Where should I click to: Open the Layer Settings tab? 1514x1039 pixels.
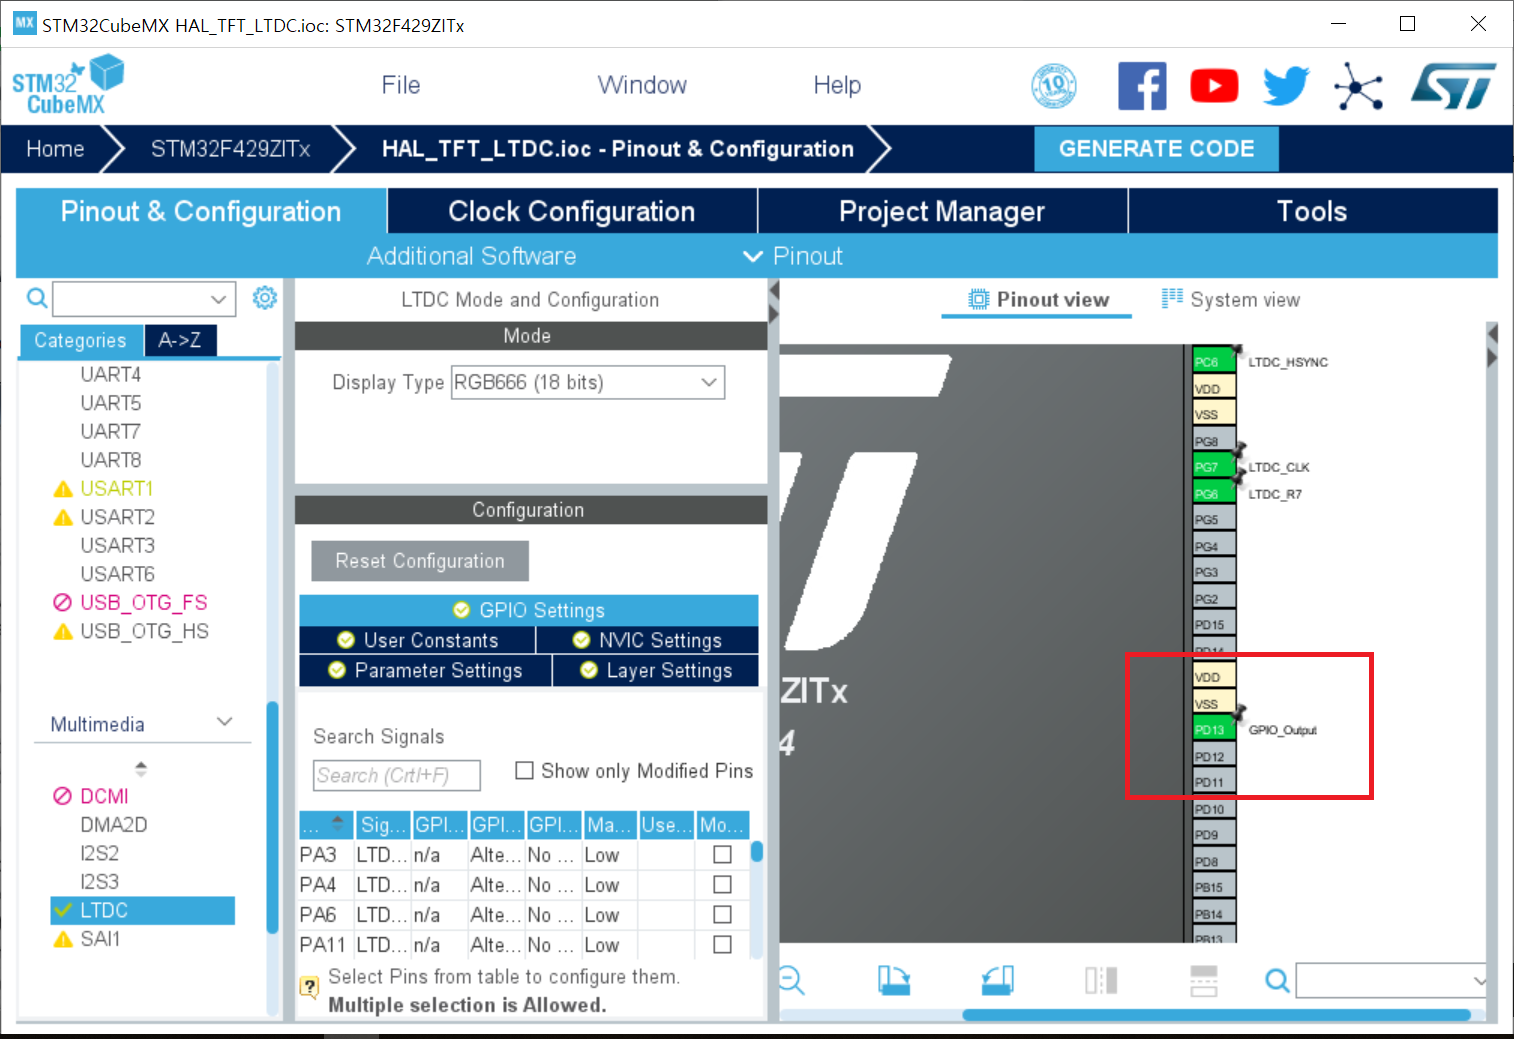click(656, 670)
